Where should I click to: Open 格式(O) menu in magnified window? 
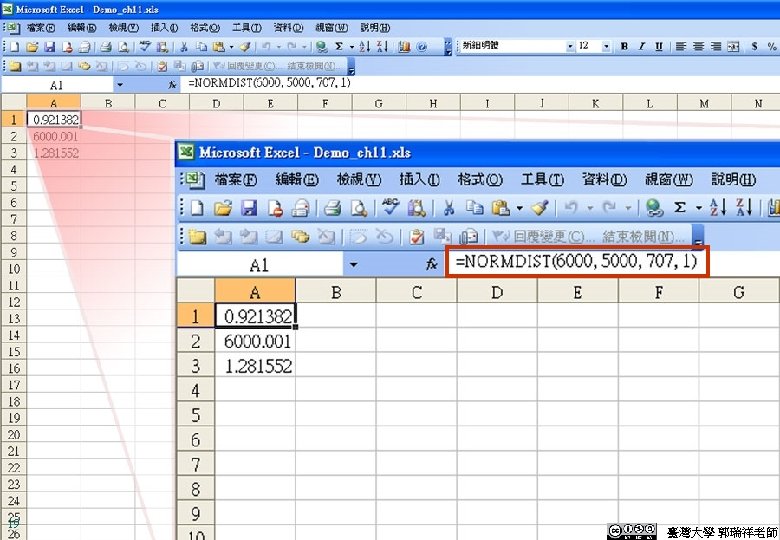480,180
